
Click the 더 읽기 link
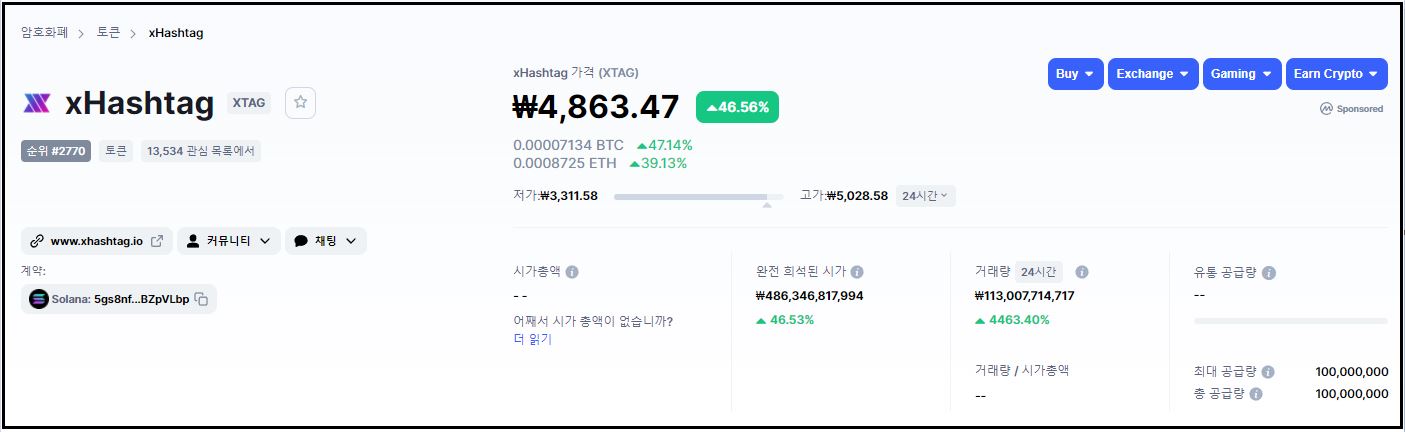532,339
